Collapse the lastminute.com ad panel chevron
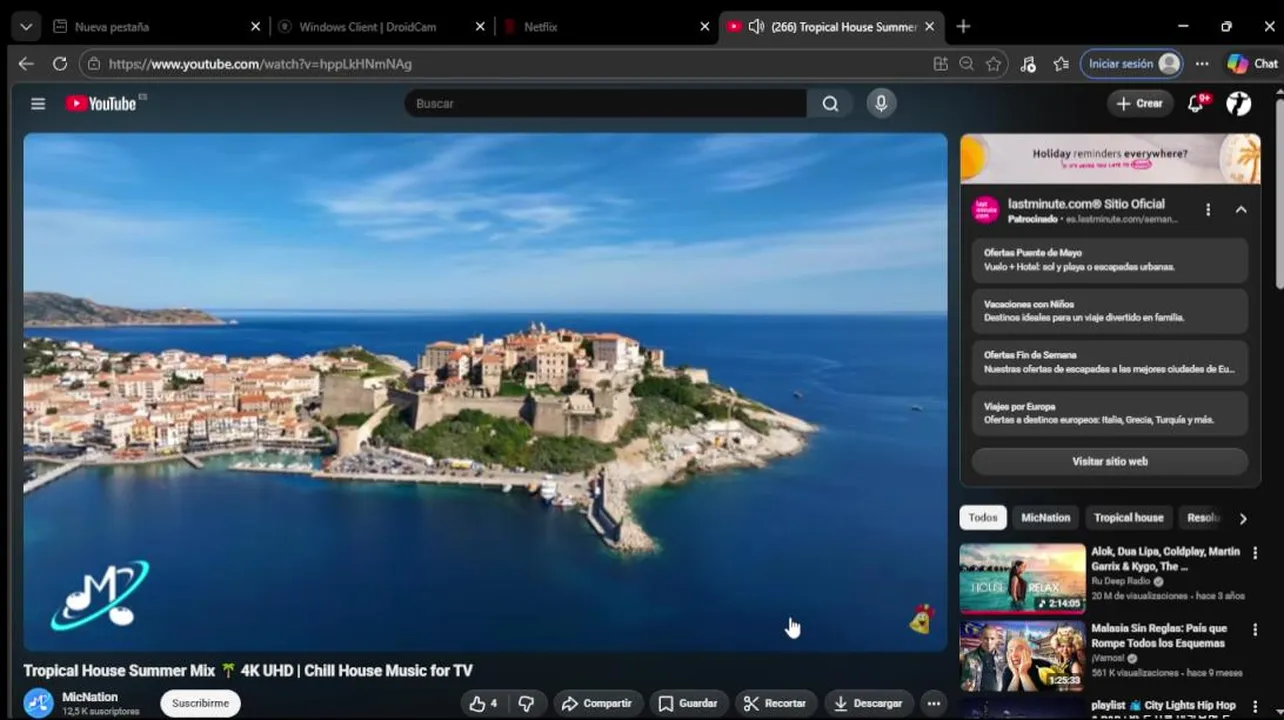The width and height of the screenshot is (1284, 720). coord(1241,210)
